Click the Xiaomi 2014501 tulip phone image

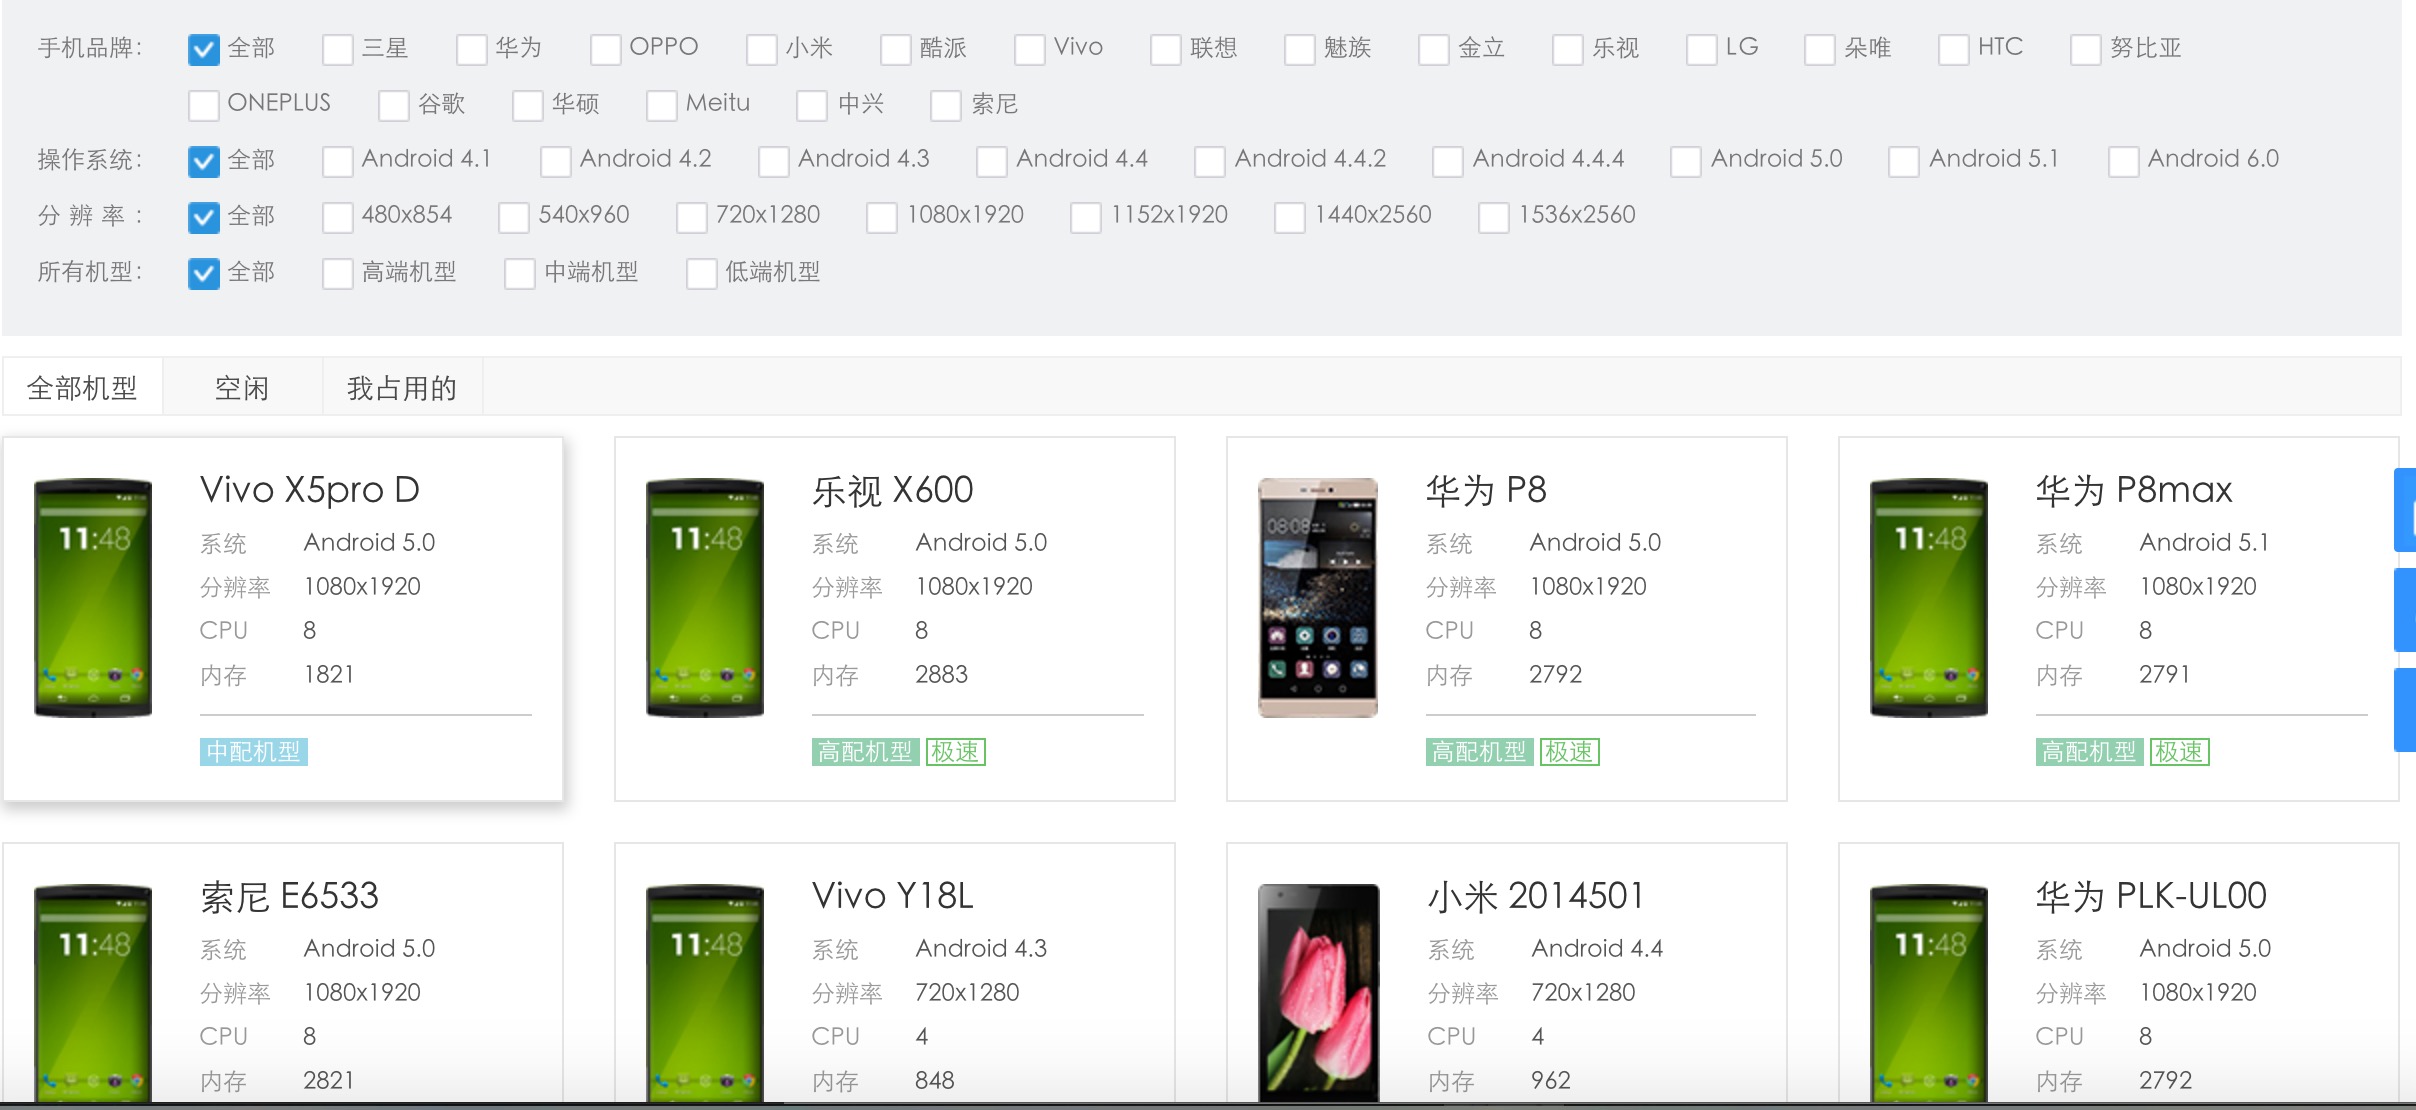coord(1317,992)
